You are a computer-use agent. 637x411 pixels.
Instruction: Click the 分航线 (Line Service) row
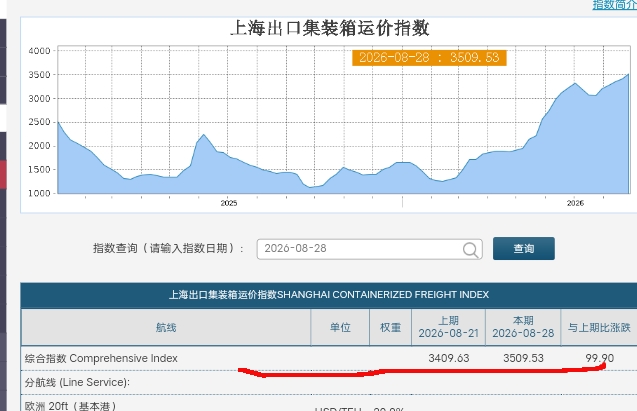(x=329, y=383)
